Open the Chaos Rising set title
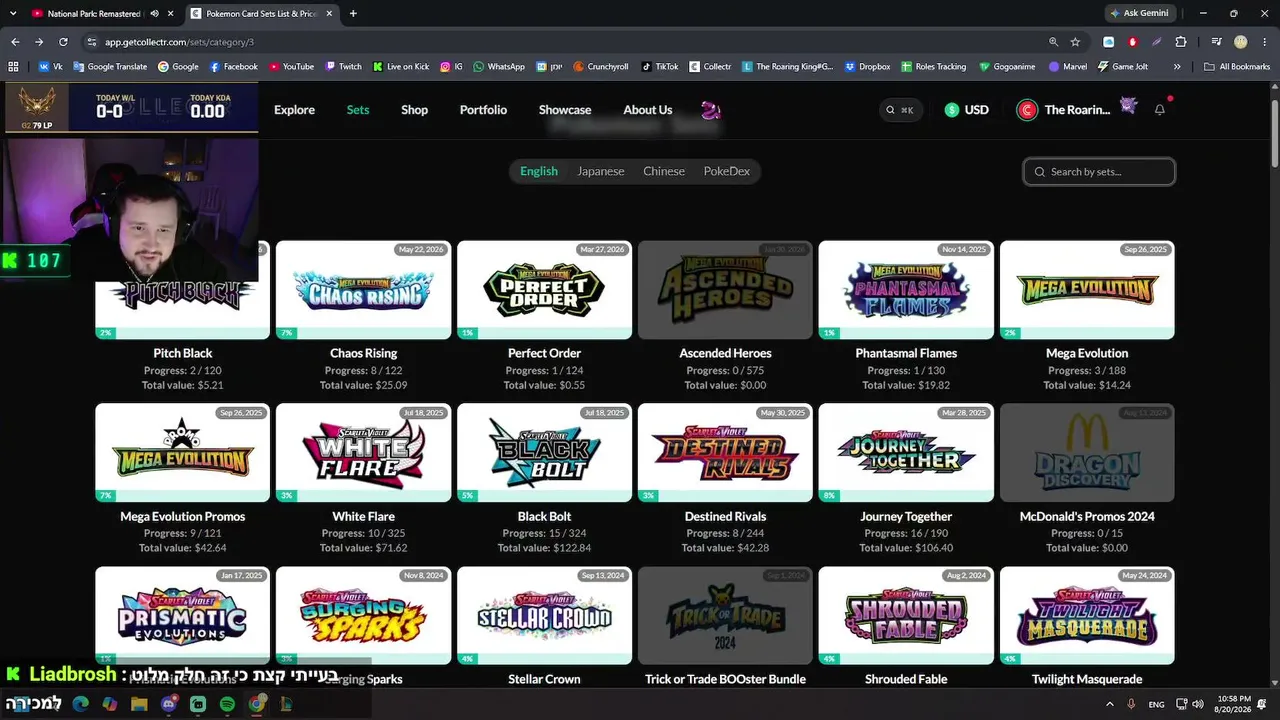This screenshot has width=1280, height=720. point(363,353)
